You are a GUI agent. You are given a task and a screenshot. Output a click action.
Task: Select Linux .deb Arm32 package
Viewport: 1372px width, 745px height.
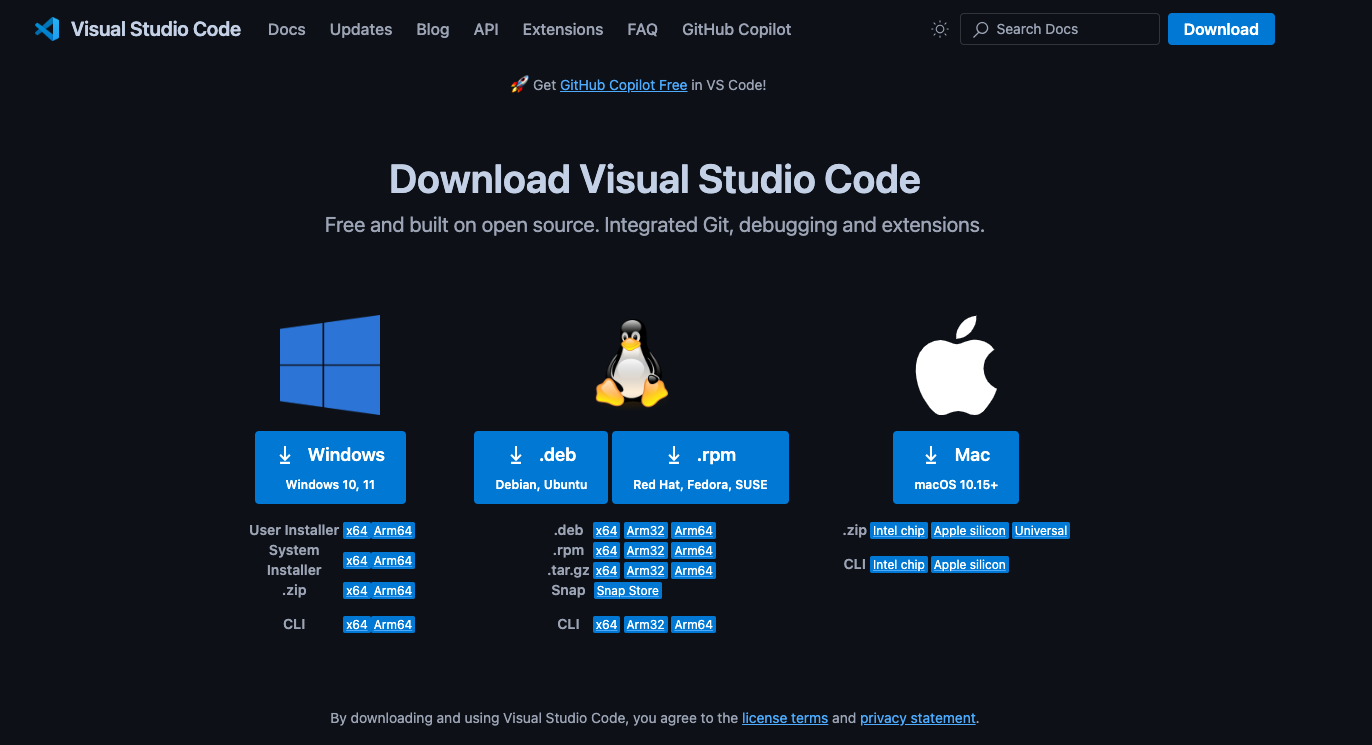tap(646, 531)
